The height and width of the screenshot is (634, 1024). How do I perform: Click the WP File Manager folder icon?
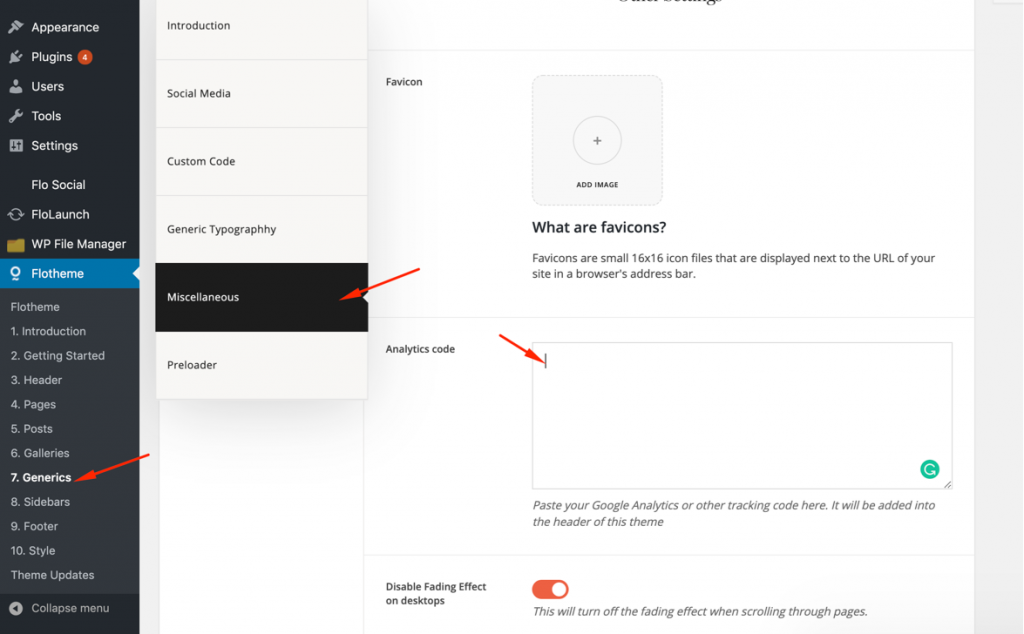(x=16, y=244)
